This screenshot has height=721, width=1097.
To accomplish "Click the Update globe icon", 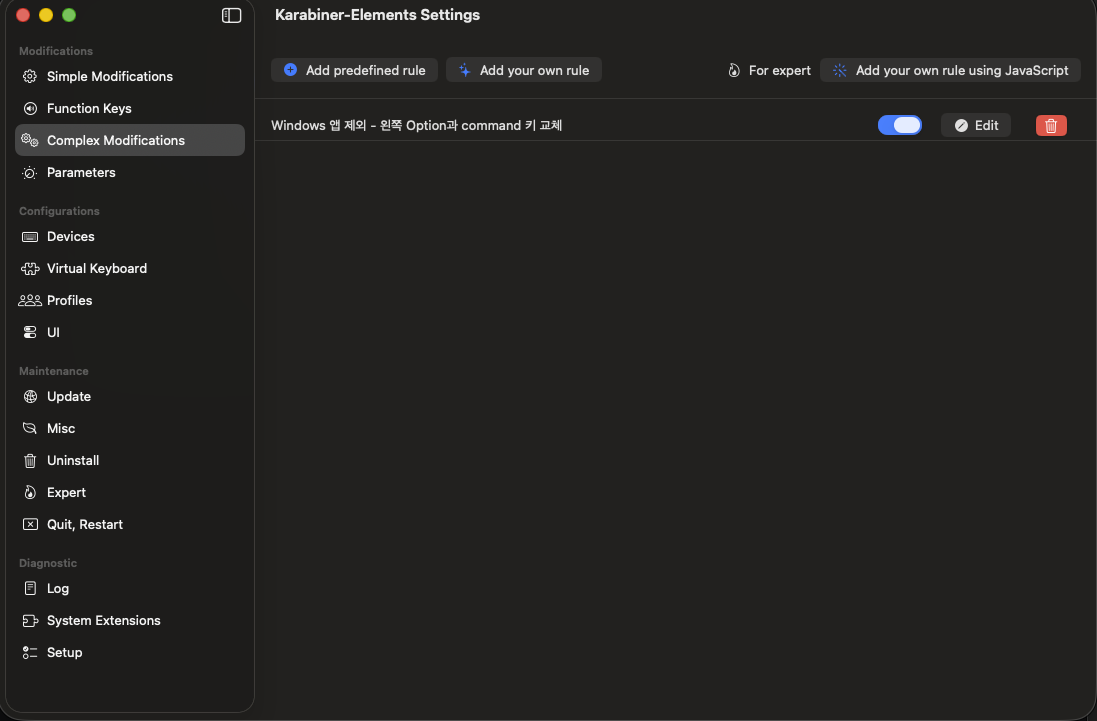I will (x=29, y=397).
